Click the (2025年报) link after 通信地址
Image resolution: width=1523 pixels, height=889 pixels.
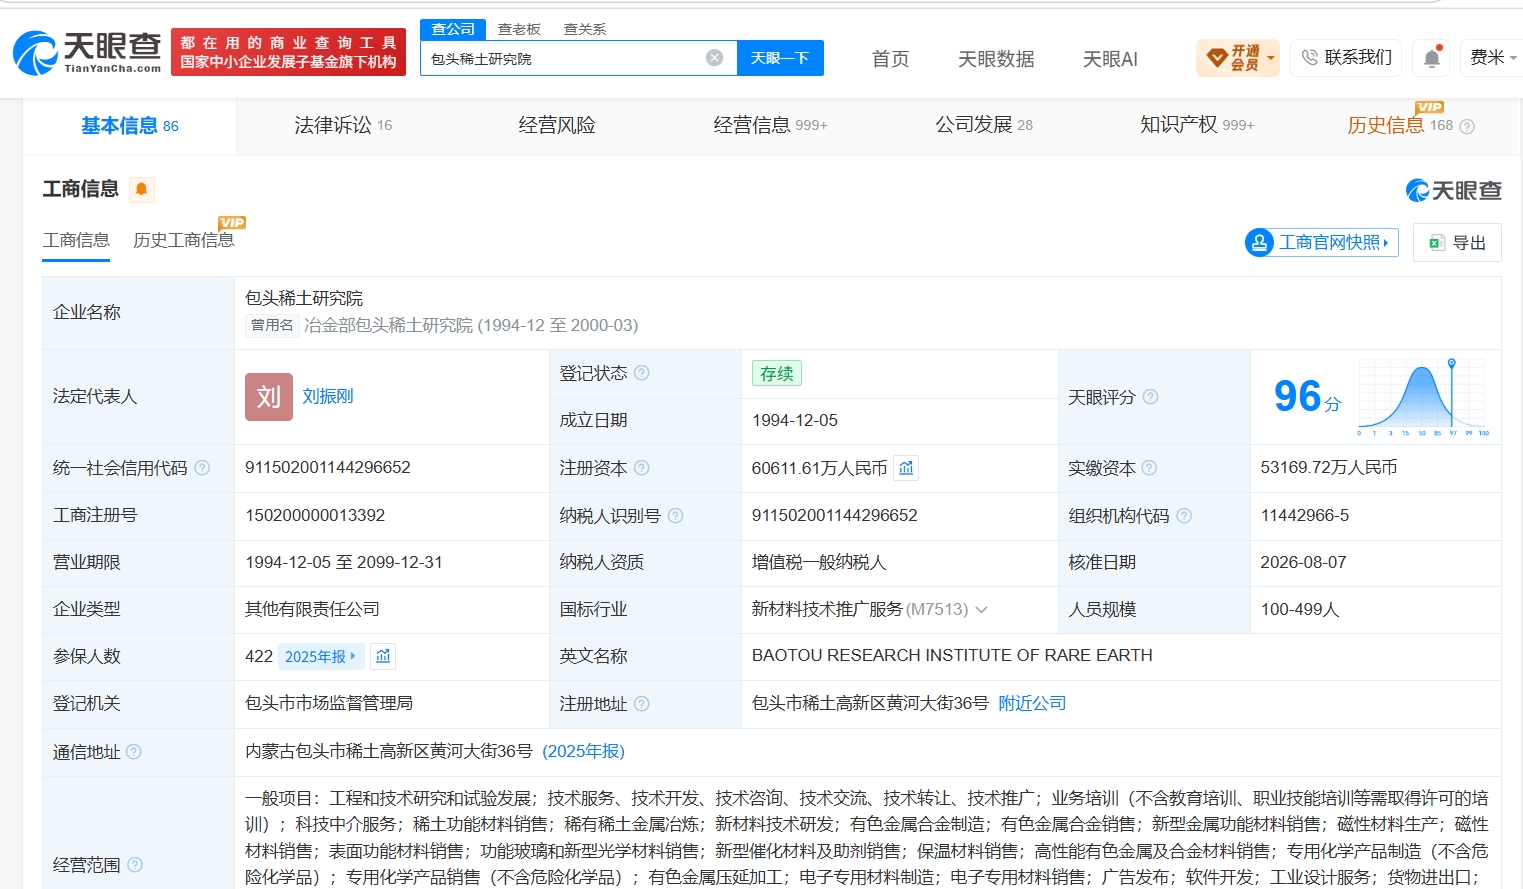pos(583,751)
